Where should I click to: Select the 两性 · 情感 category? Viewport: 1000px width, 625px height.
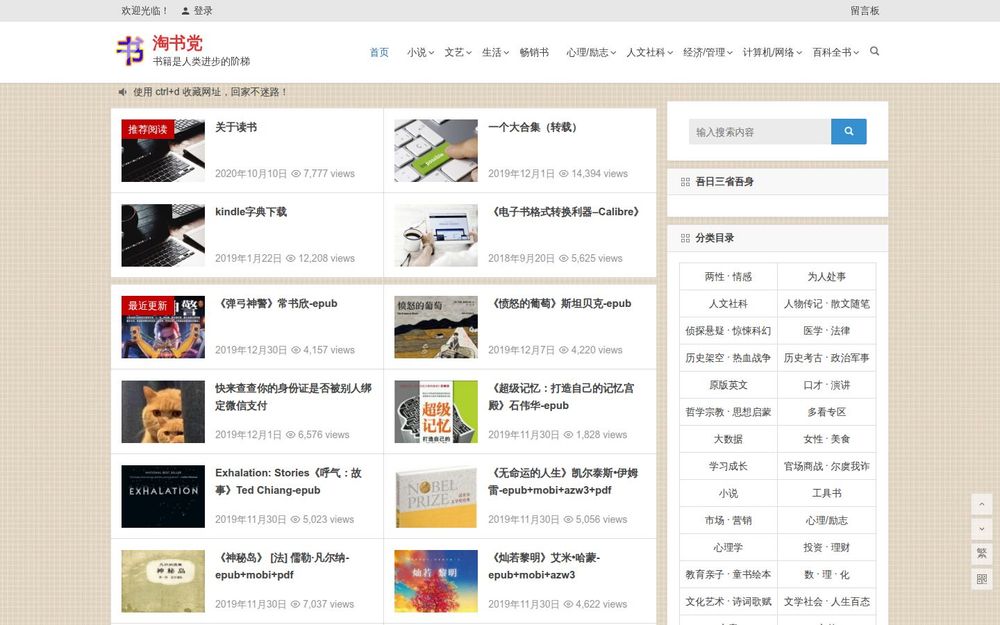[728, 277]
